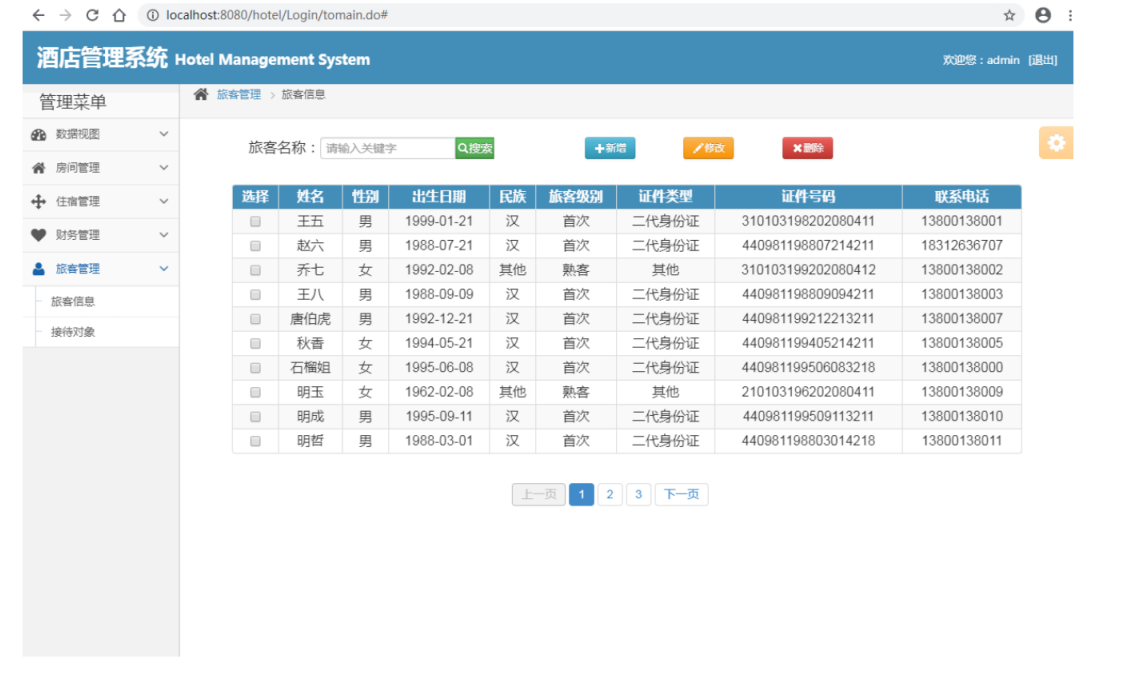Viewport: 1129px width, 677px height.
Task: Click the 退出 logout link
Action: (1043, 60)
